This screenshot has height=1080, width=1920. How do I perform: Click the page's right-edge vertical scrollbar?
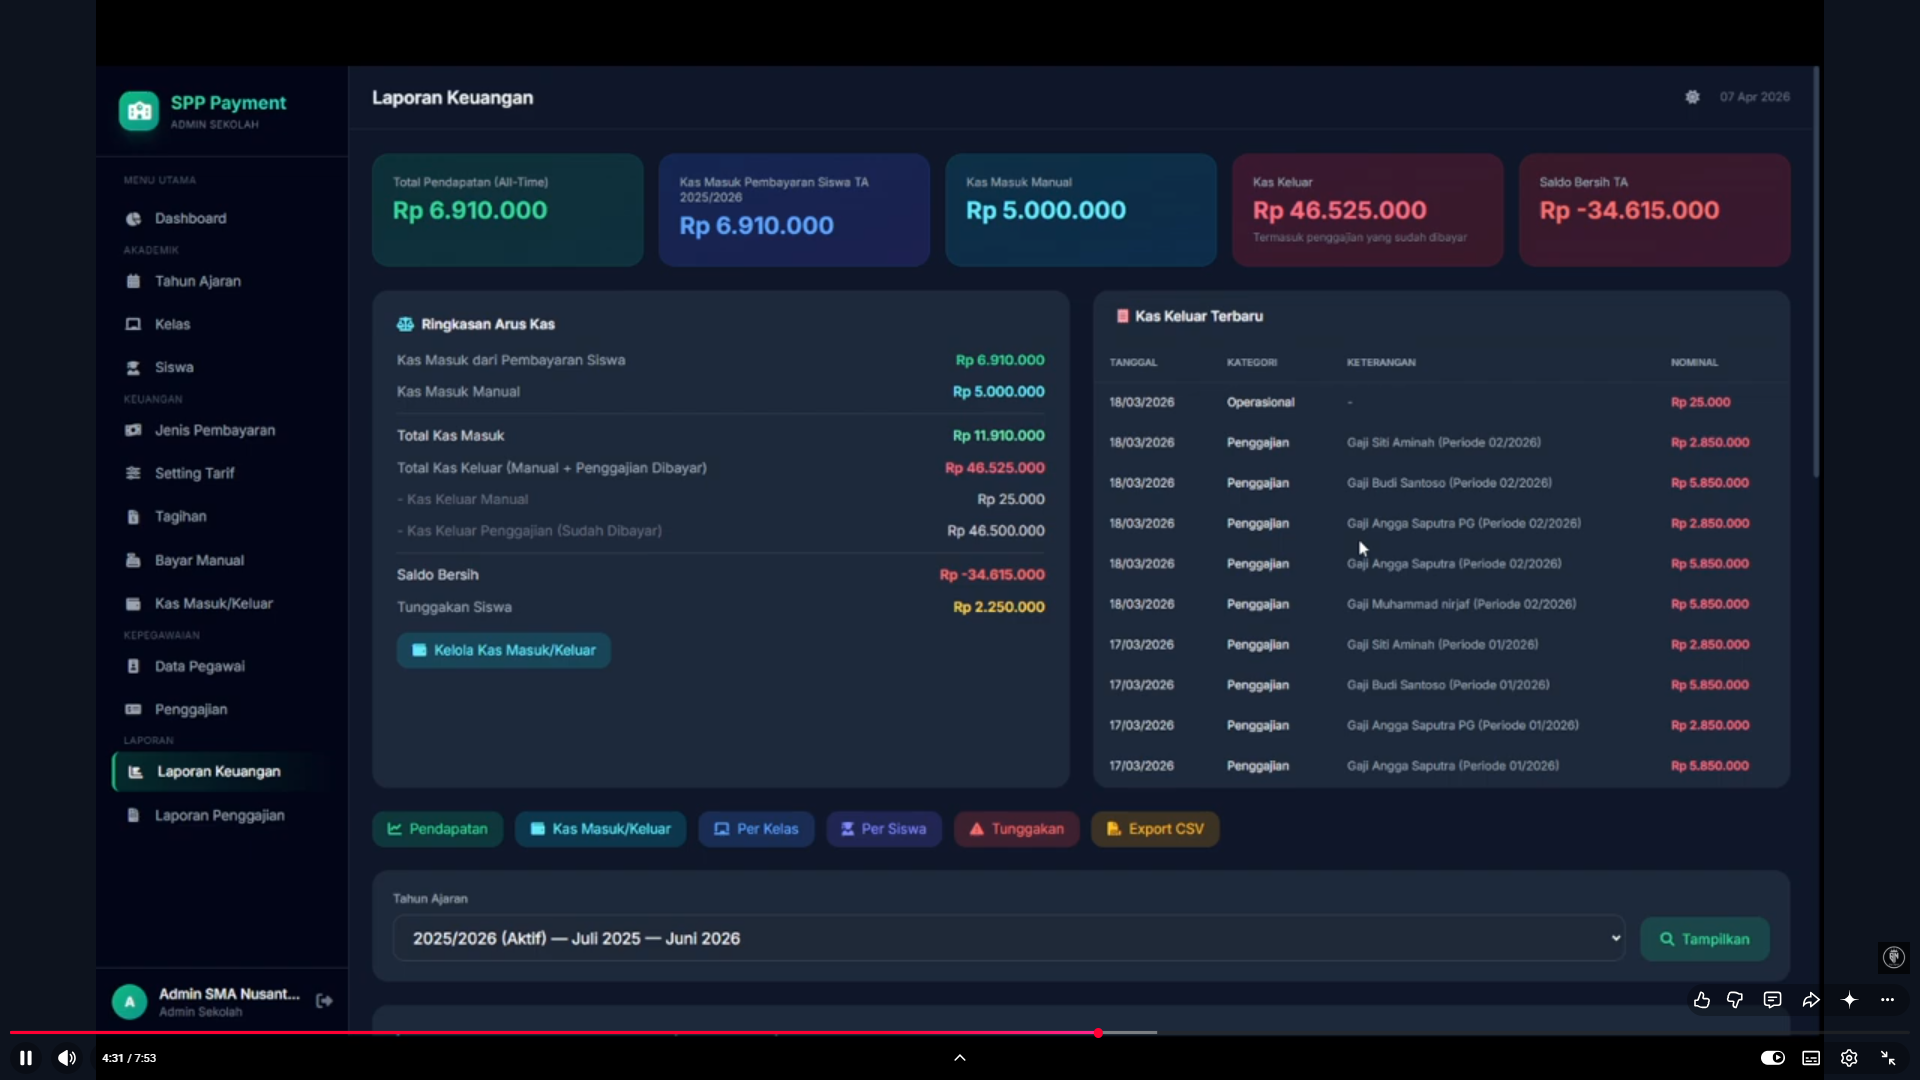point(1816,270)
